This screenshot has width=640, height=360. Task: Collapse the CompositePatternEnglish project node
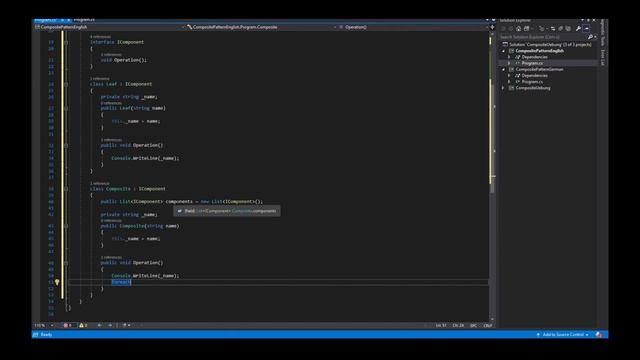point(503,51)
